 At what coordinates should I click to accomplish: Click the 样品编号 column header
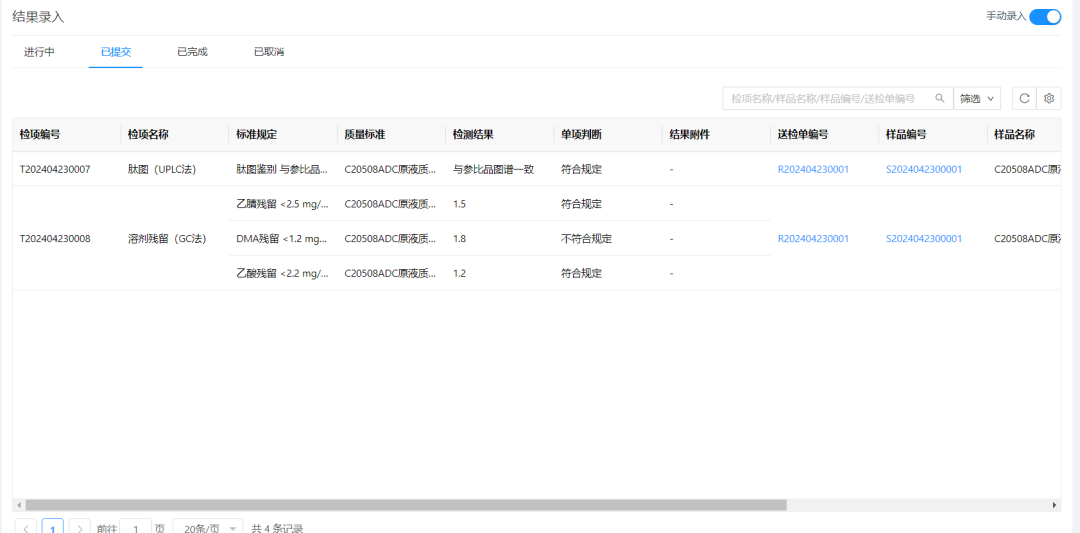pos(906,135)
